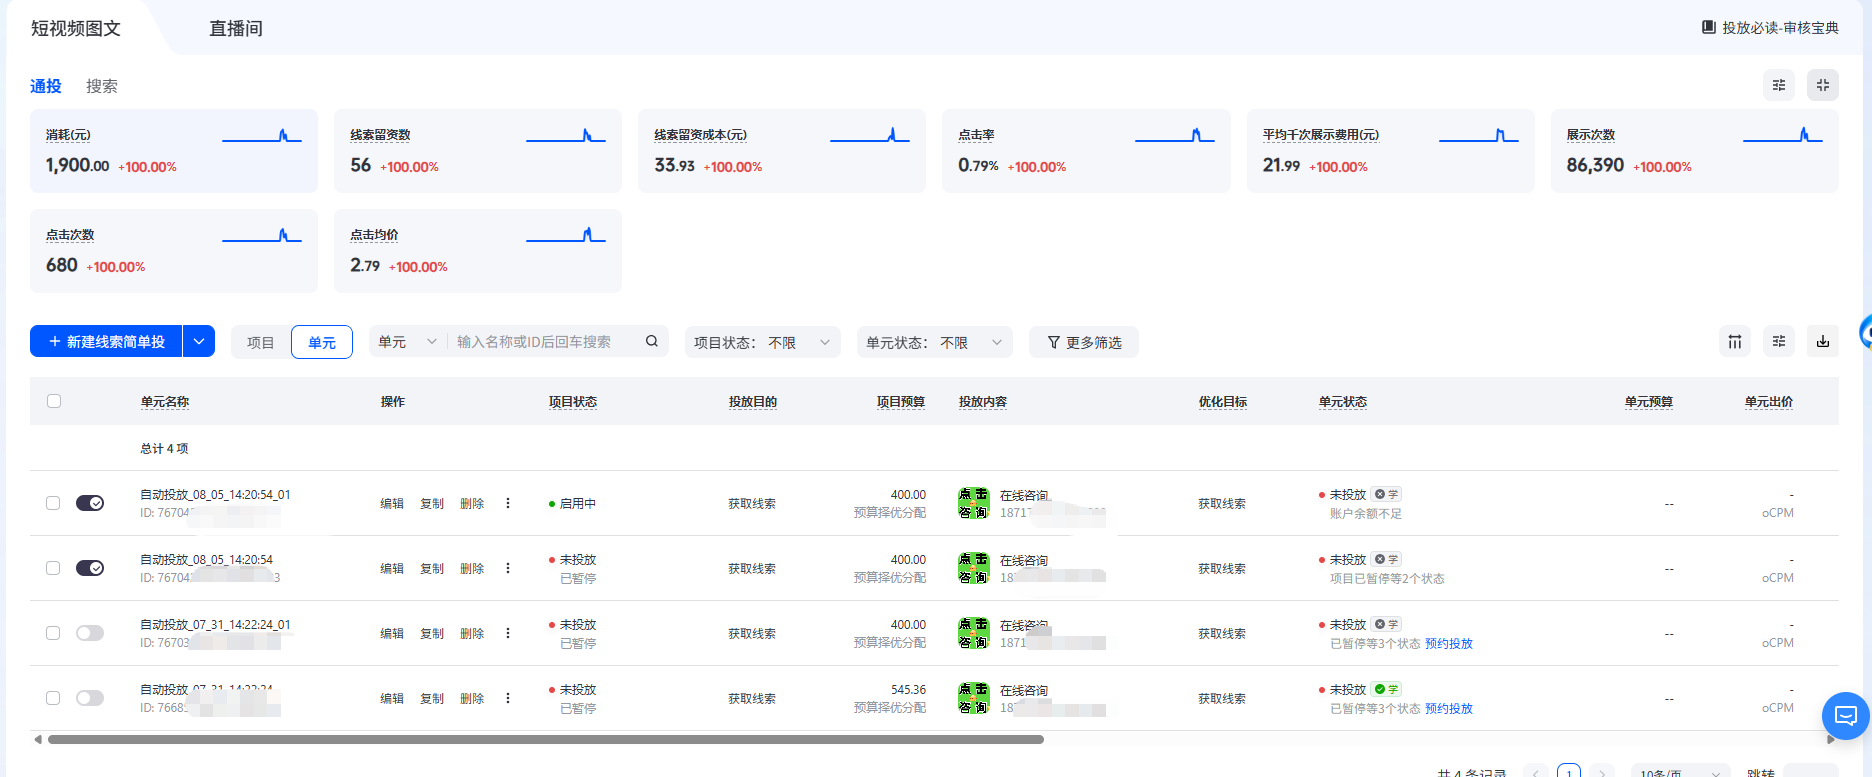
Task: Expand 更多筛选 filters
Action: [1084, 342]
